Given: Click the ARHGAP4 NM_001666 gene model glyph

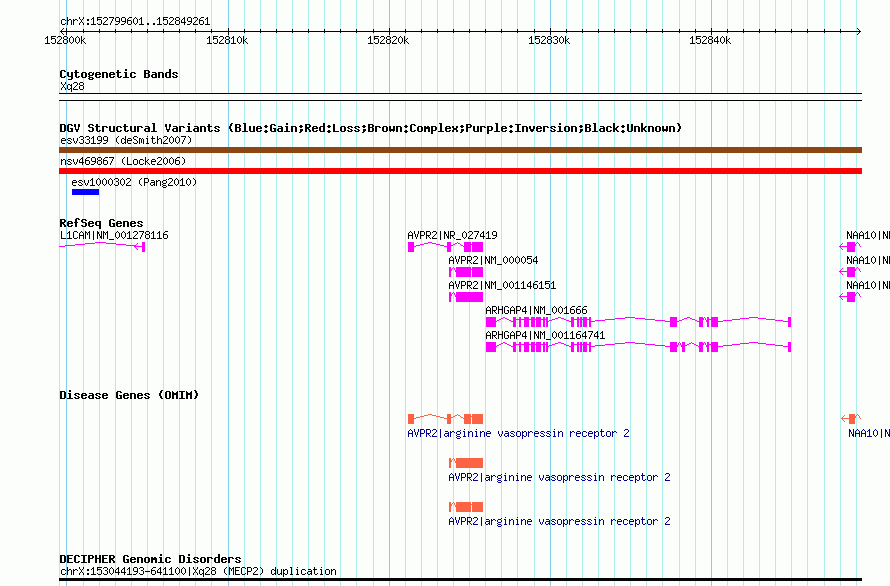Looking at the screenshot, I should [x=639, y=322].
